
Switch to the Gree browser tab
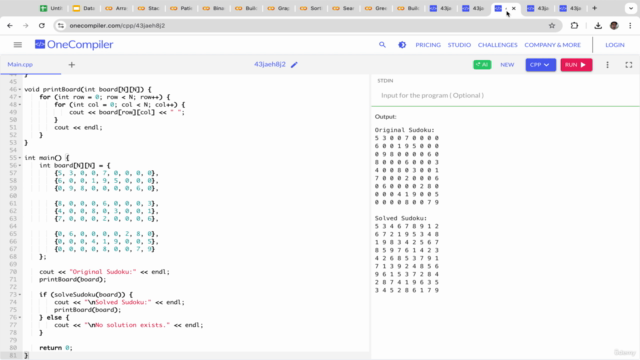(x=376, y=8)
